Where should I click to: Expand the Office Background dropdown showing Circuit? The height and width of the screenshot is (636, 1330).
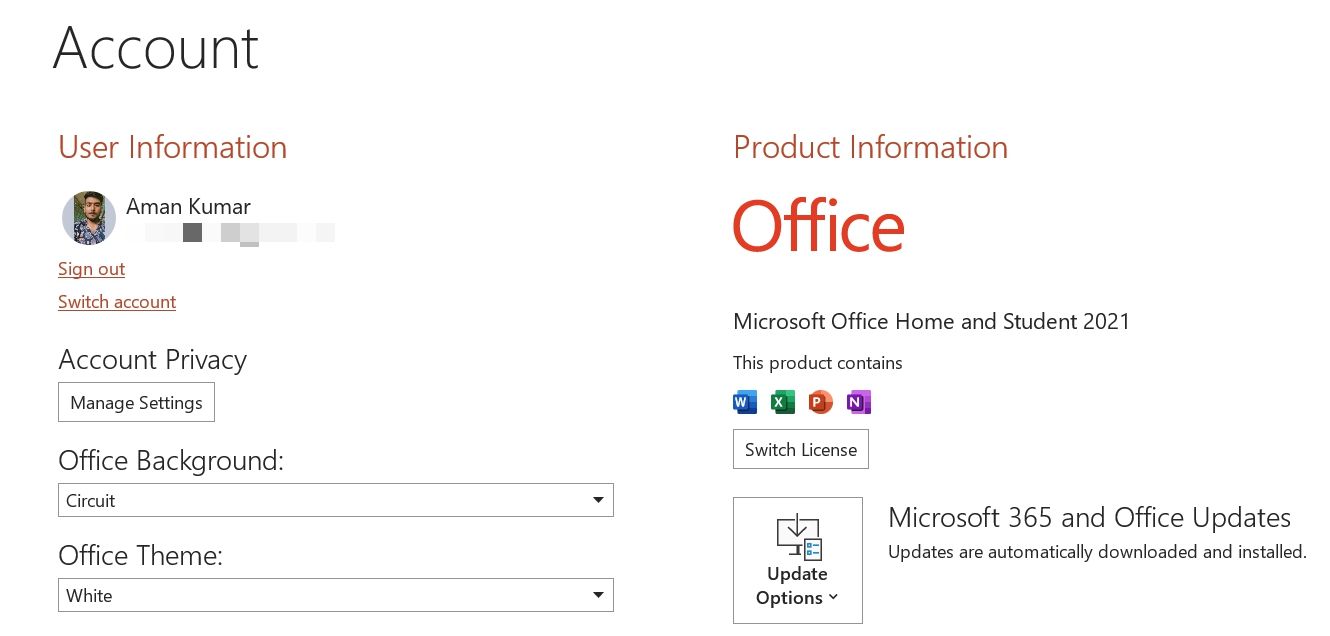click(x=335, y=500)
